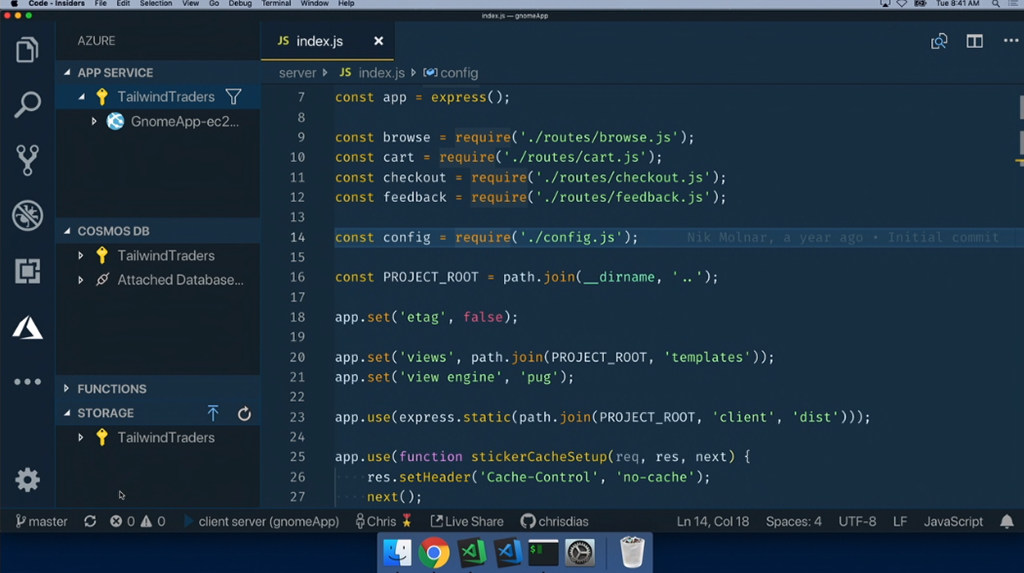The height and width of the screenshot is (573, 1024).
Task: Open the Source Control view
Action: (x=27, y=159)
